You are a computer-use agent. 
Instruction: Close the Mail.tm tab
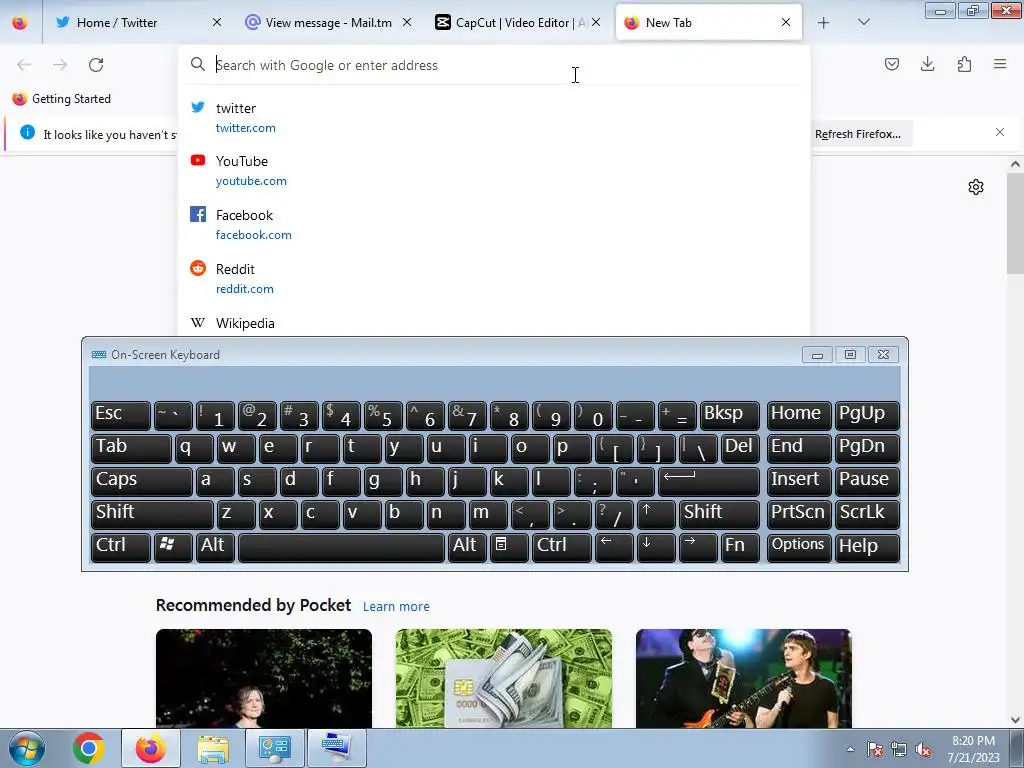click(x=407, y=22)
